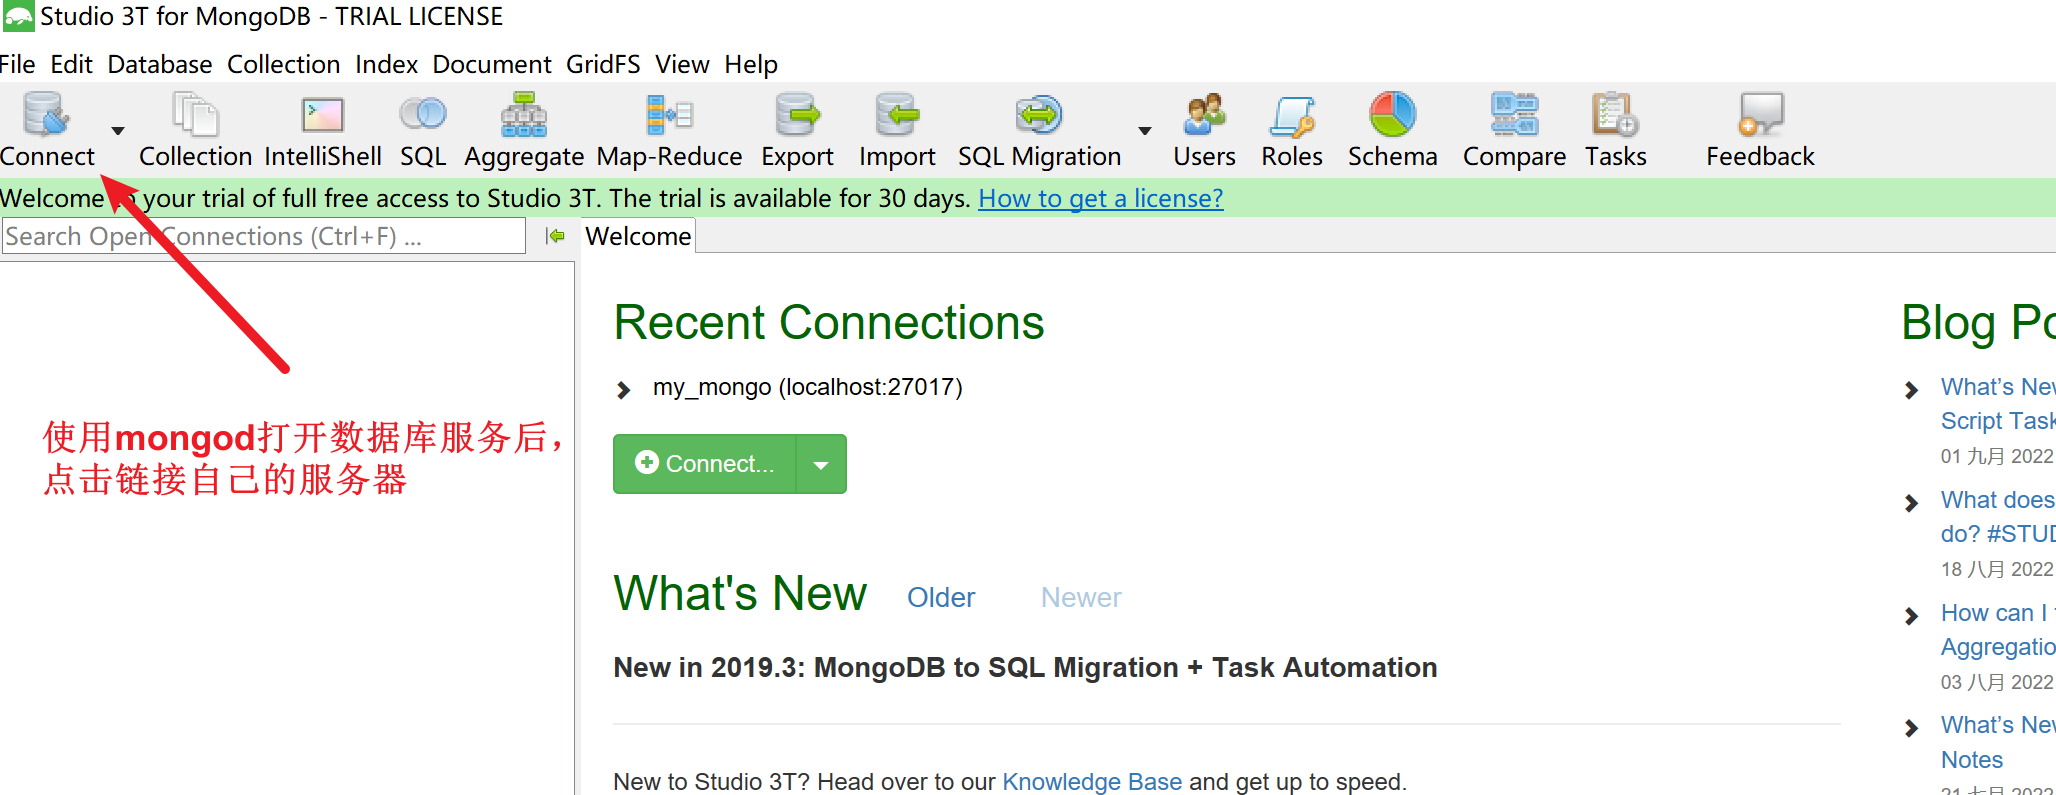This screenshot has width=2056, height=795.
Task: Open the Document menu
Action: 492,64
